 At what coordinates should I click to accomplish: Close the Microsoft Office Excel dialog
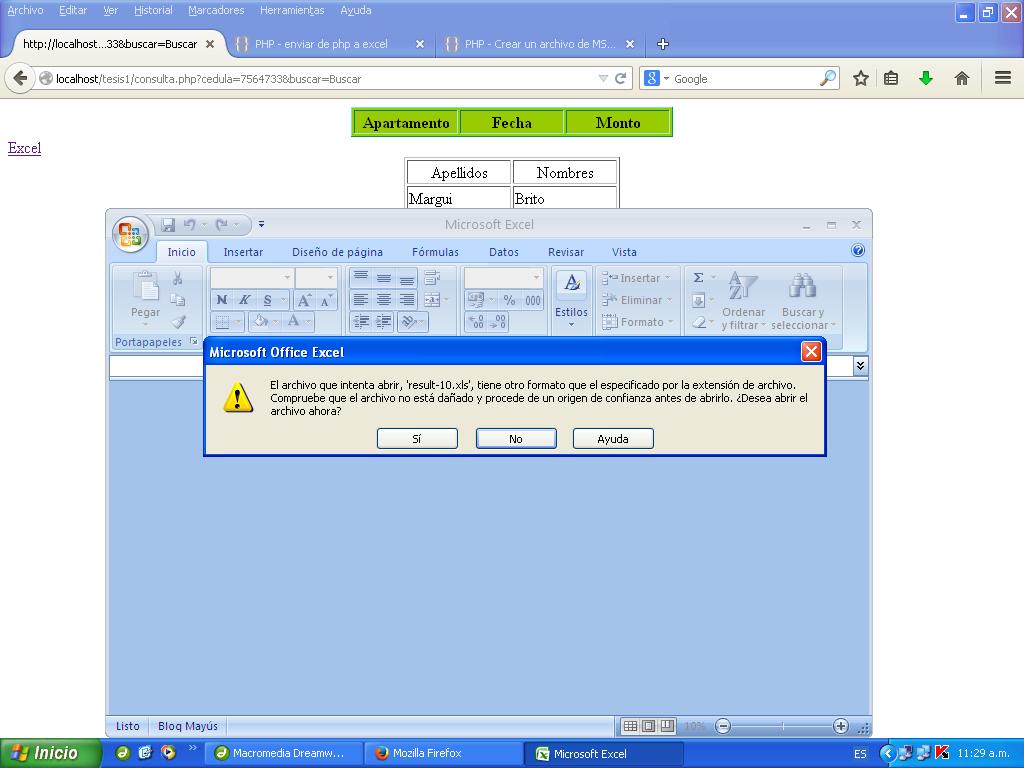pyautogui.click(x=811, y=352)
